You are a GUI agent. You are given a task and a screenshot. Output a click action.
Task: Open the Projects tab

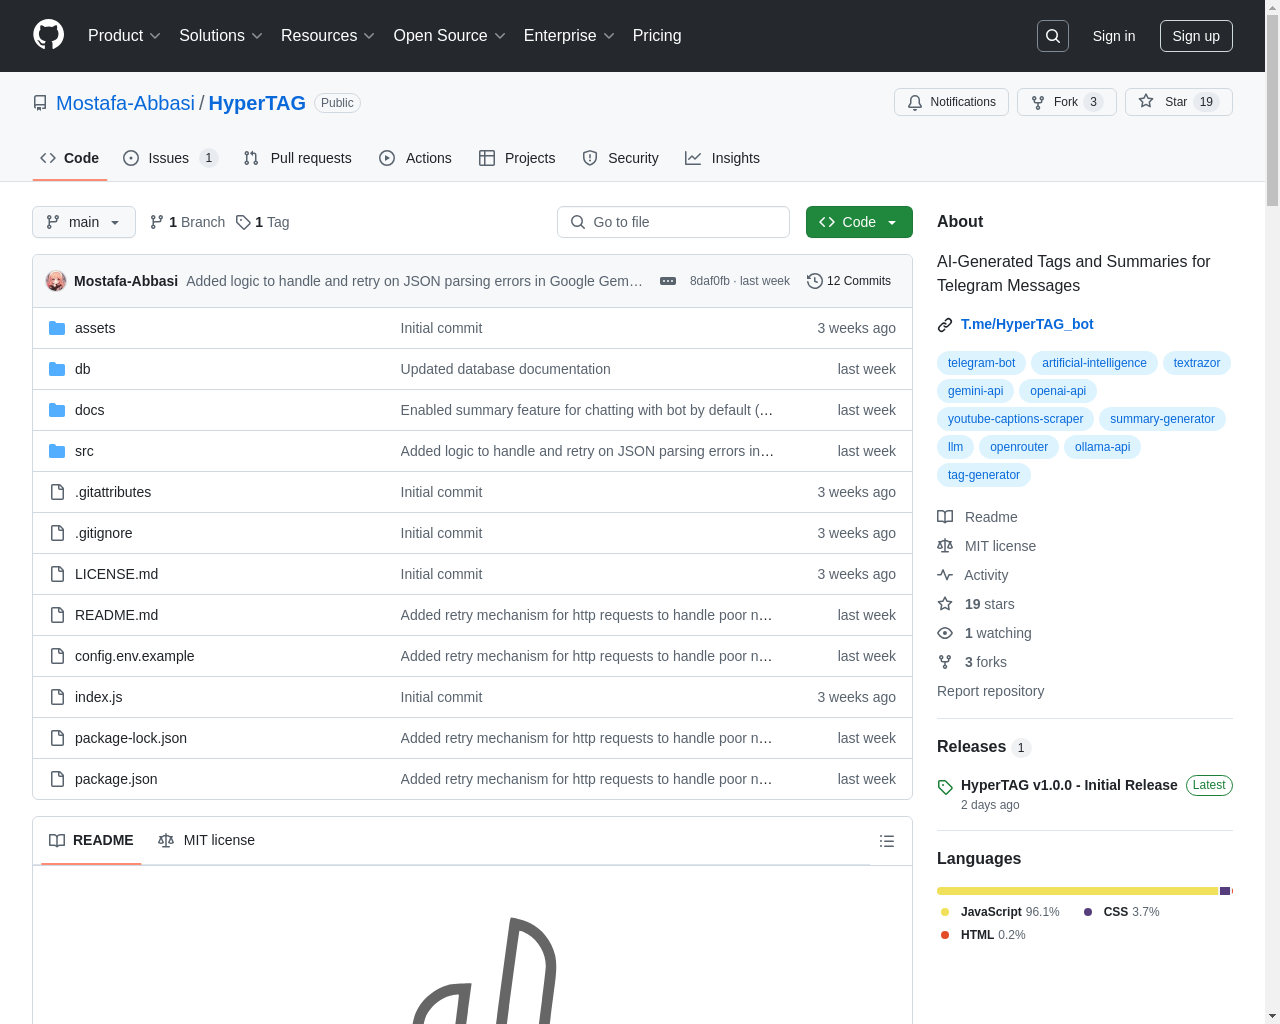click(x=517, y=158)
